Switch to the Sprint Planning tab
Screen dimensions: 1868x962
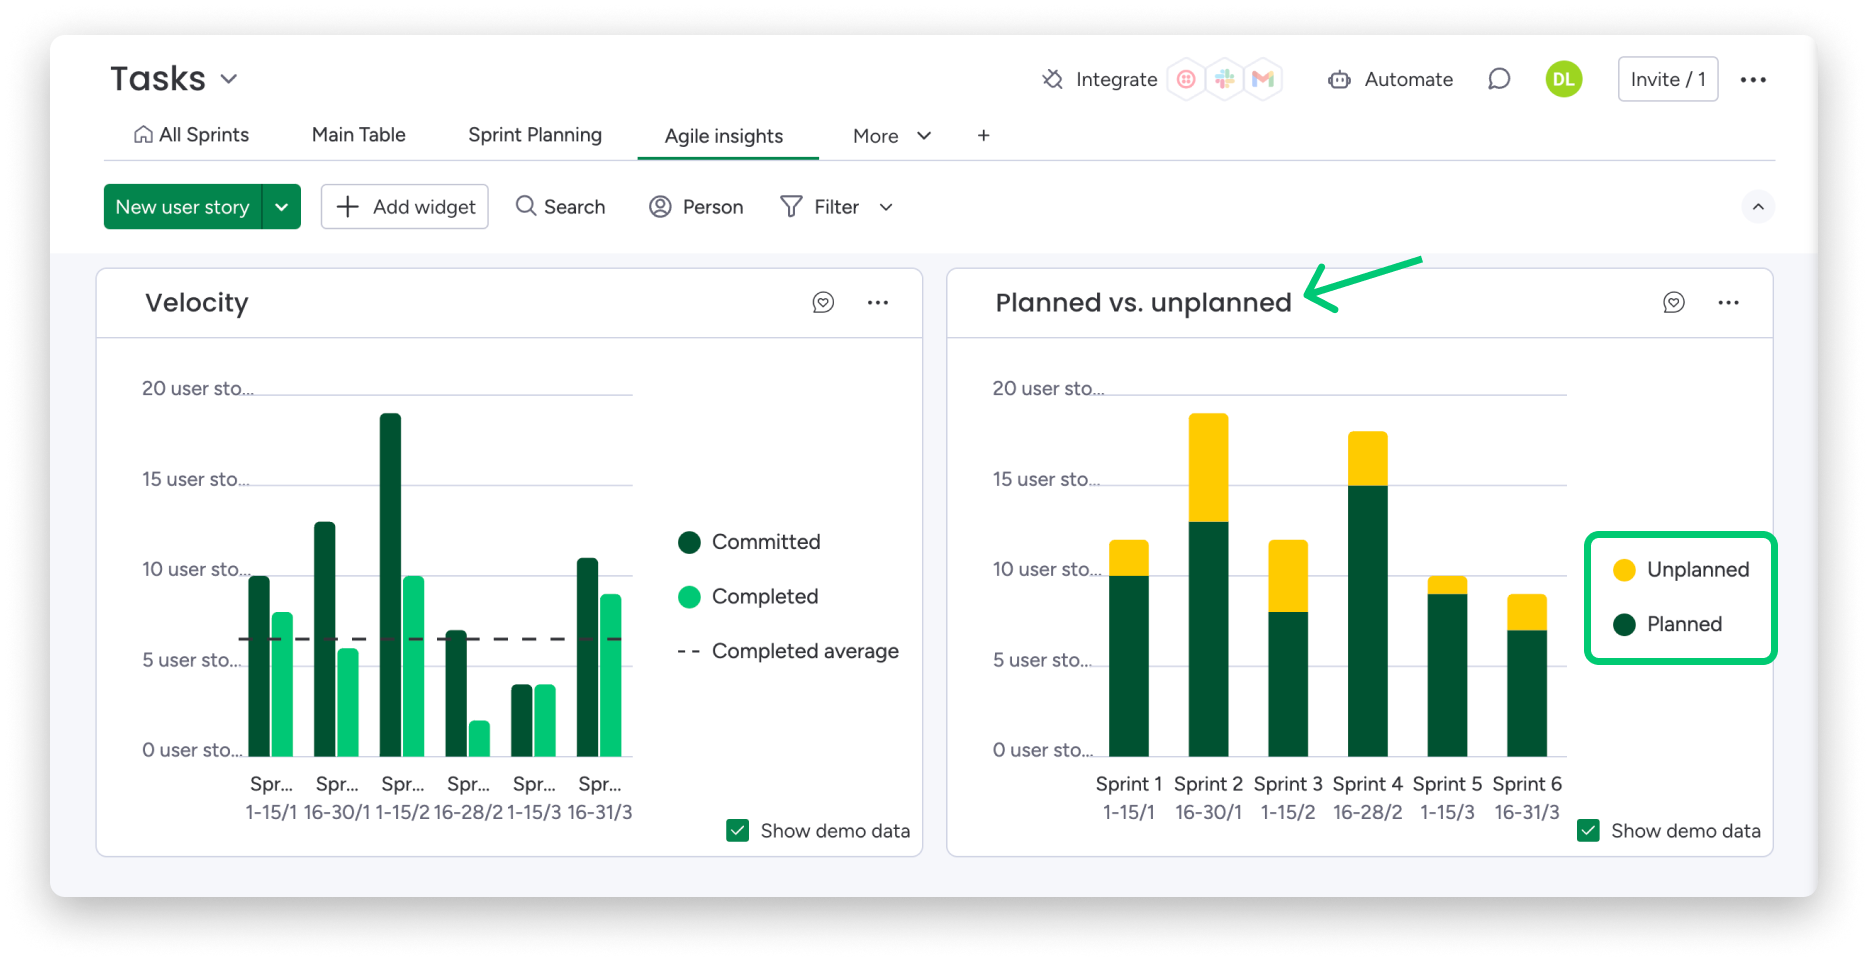click(535, 134)
